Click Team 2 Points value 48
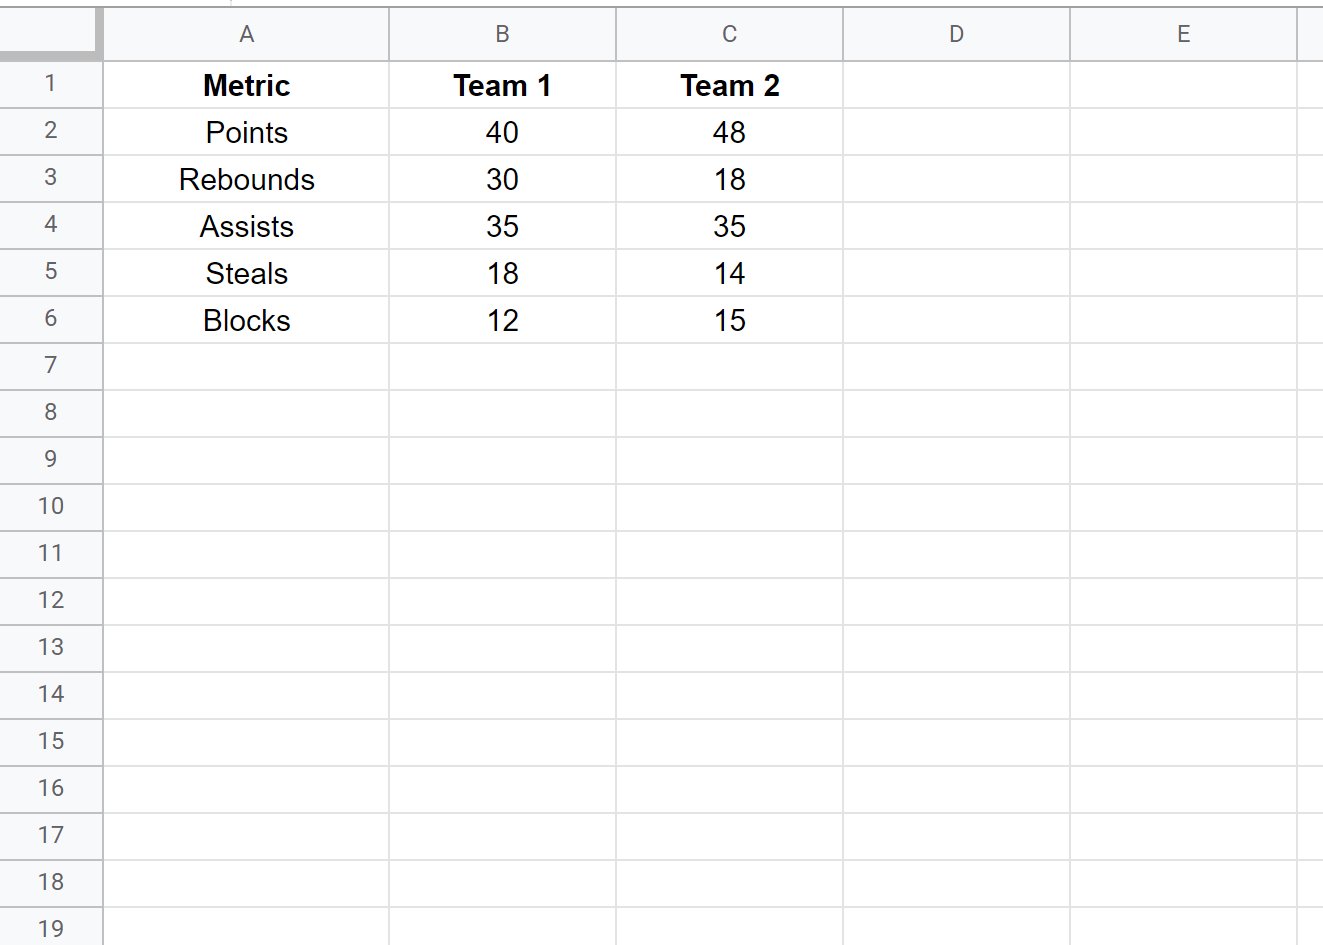Screen dimensions: 1323x945 click(729, 133)
